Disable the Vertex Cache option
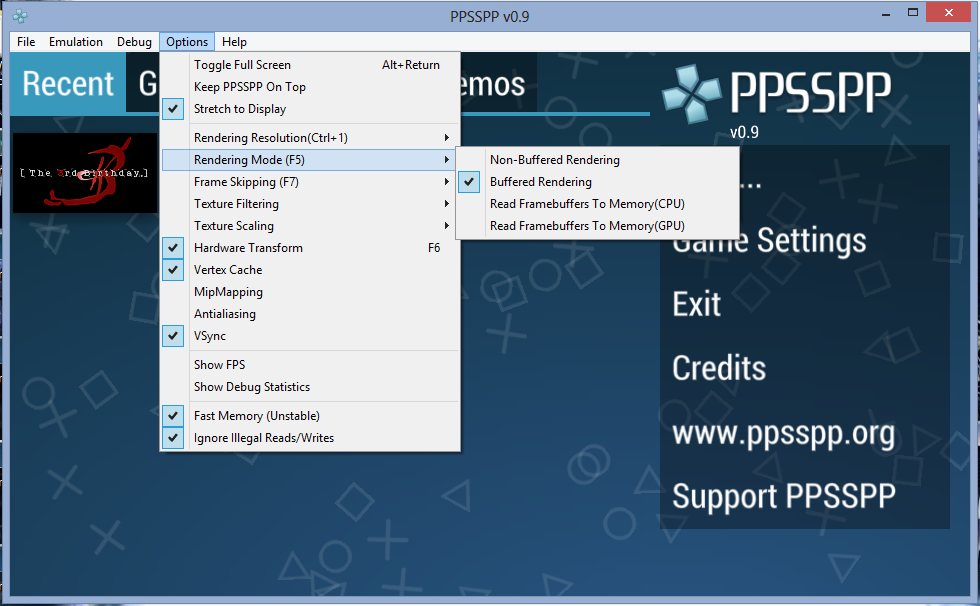 [228, 270]
